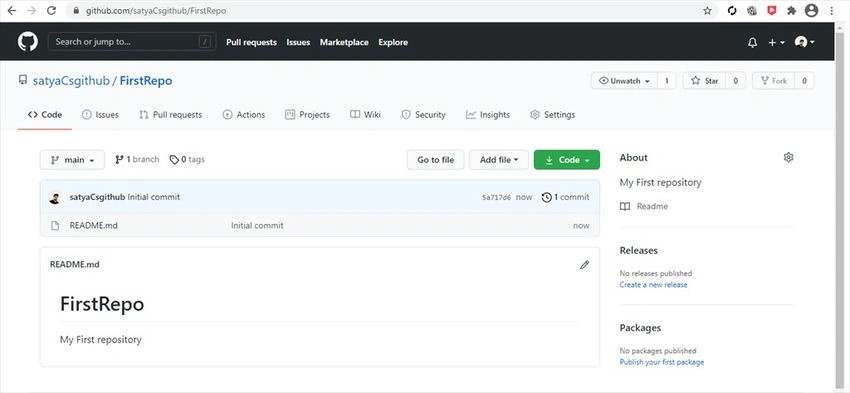Click Go to file button
The image size is (850, 393).
pyautogui.click(x=435, y=160)
